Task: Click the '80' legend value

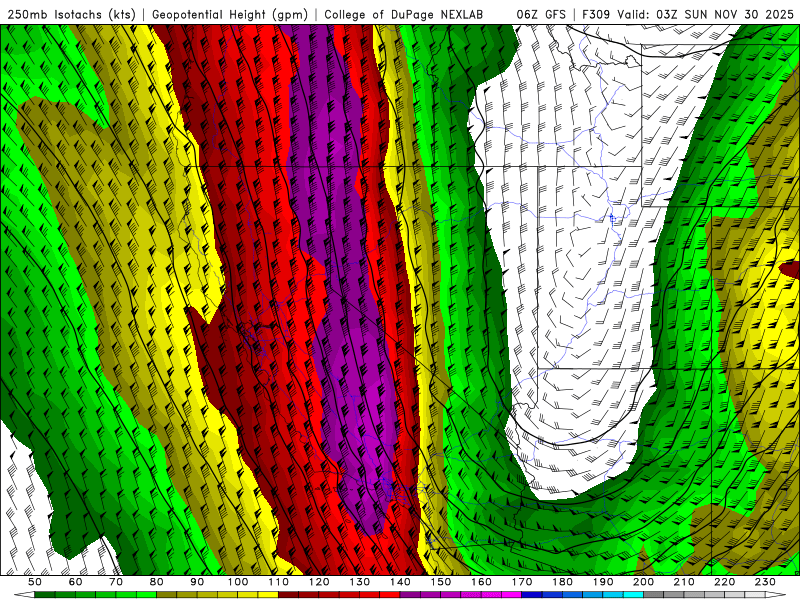Action: point(156,582)
